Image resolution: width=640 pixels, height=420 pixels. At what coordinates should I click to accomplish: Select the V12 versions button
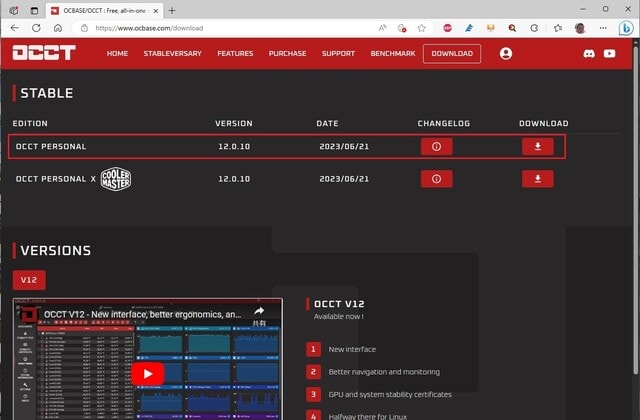pyautogui.click(x=29, y=280)
